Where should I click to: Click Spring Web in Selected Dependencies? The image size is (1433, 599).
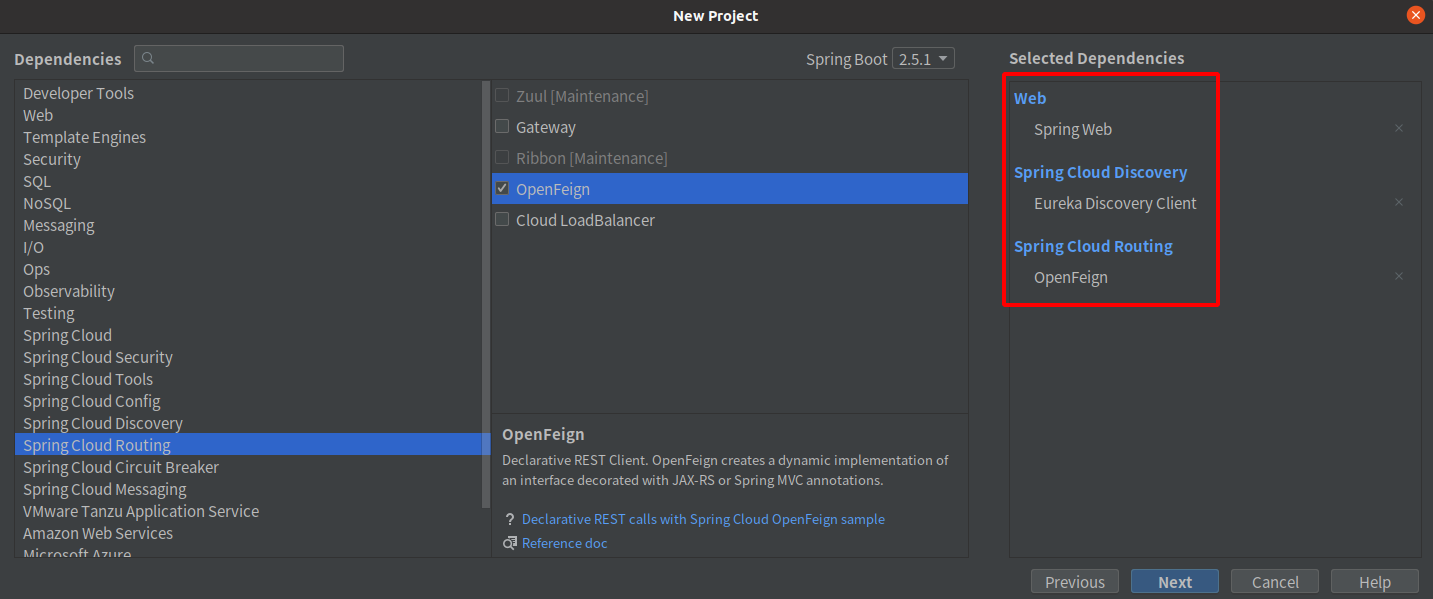[x=1073, y=129]
